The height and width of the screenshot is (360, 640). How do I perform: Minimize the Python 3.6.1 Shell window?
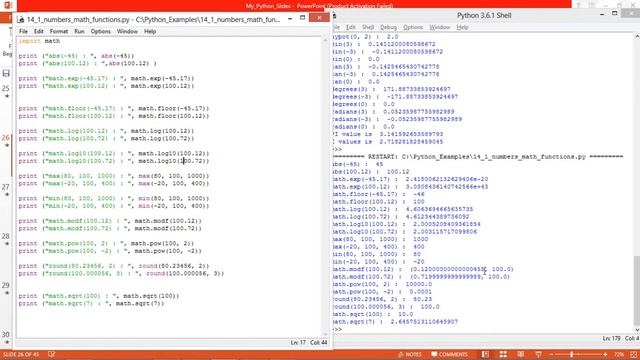coord(602,14)
